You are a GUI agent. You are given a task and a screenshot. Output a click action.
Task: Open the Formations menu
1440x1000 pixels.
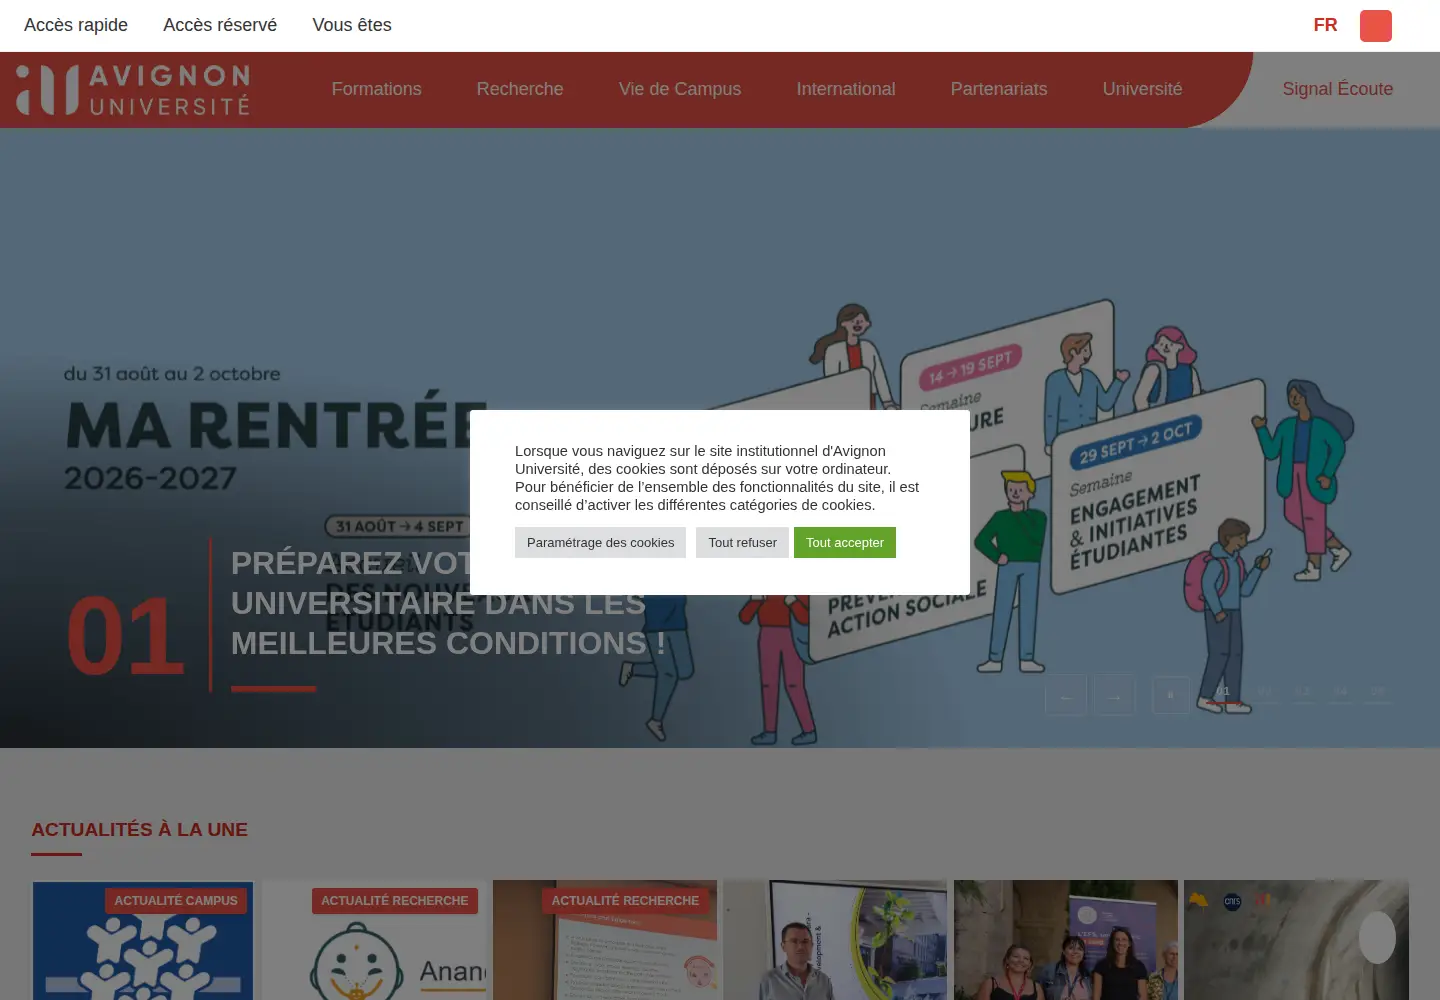376,89
